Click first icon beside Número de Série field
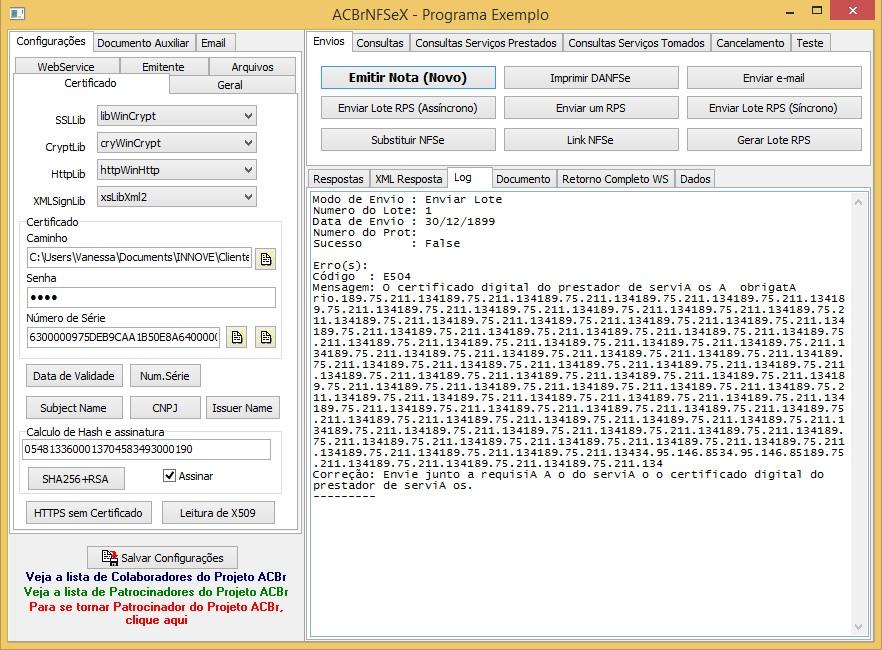This screenshot has height=650, width=882. point(237,337)
